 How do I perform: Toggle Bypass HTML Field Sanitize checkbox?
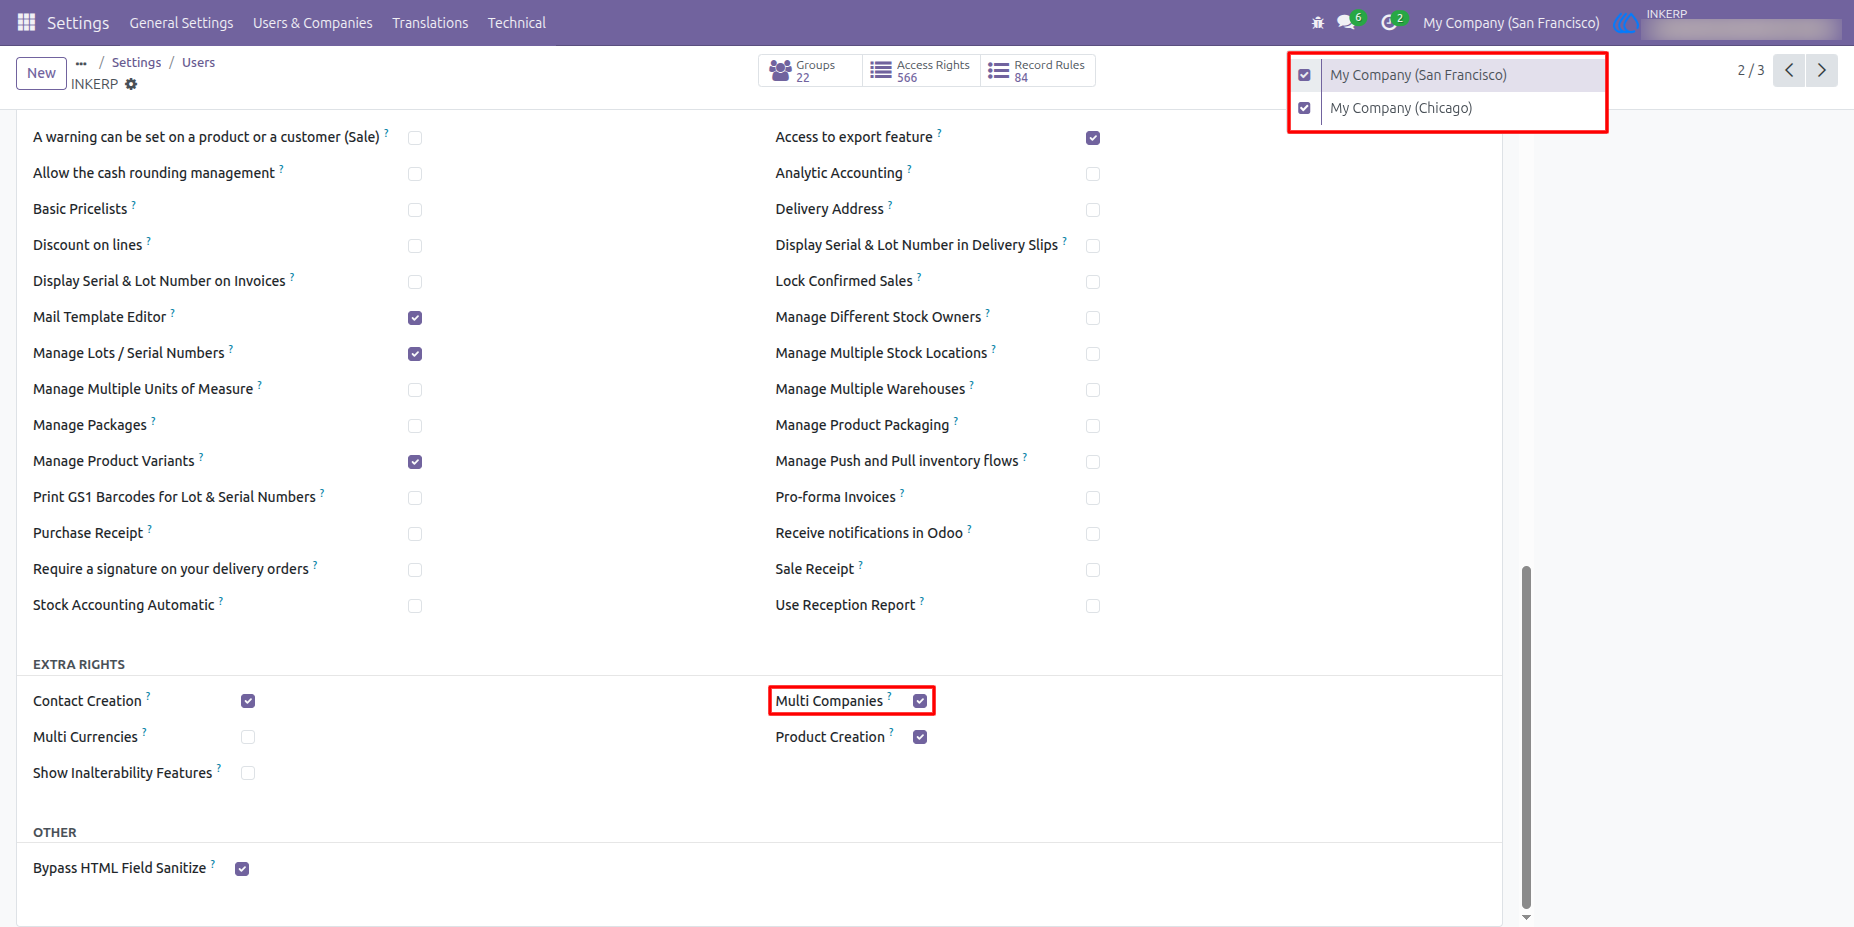[x=242, y=869]
